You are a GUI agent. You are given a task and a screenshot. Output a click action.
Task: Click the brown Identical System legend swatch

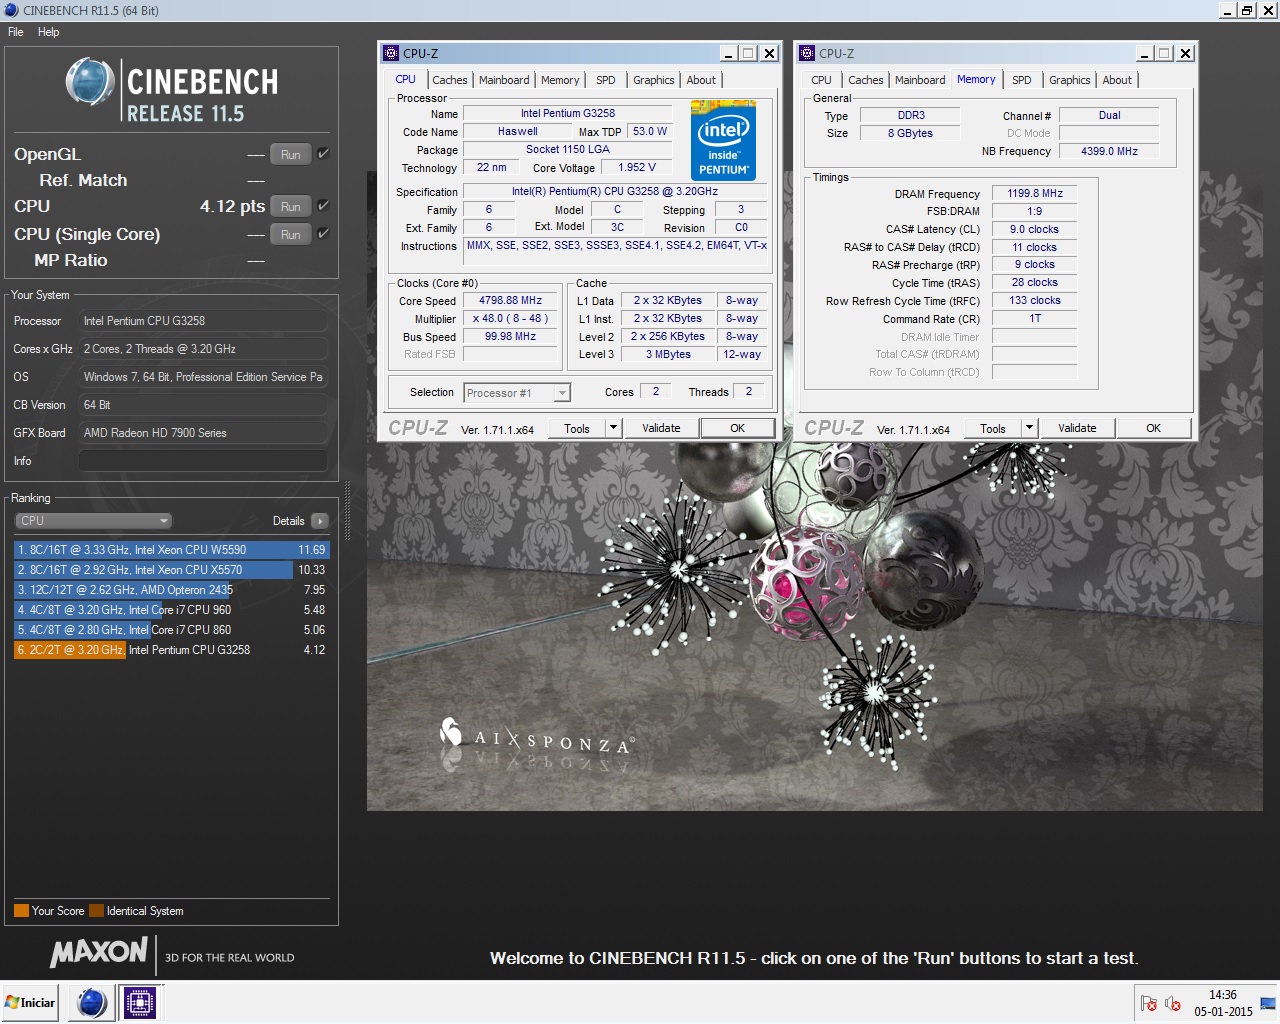tap(96, 911)
